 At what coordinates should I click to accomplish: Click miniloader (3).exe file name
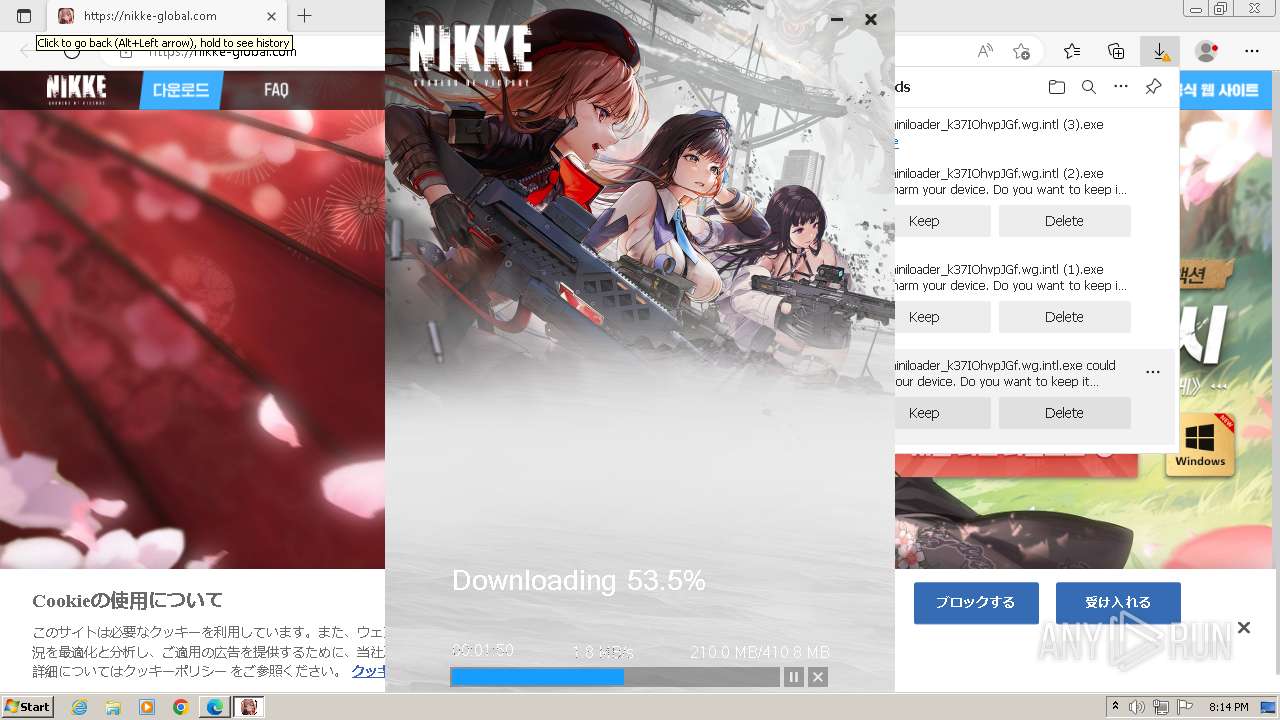pos(999,125)
